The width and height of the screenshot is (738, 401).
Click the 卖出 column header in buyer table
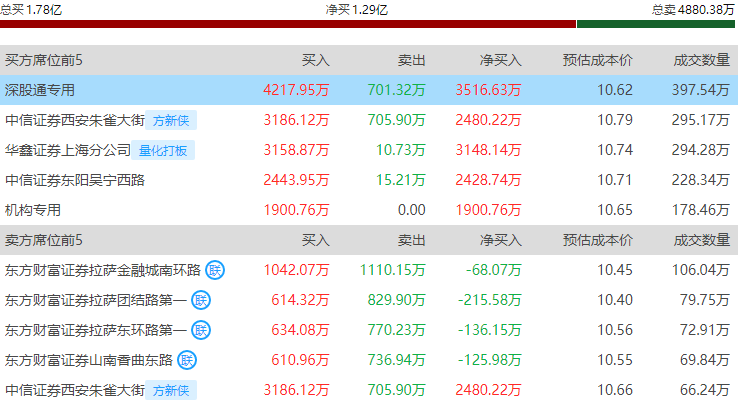[411, 60]
